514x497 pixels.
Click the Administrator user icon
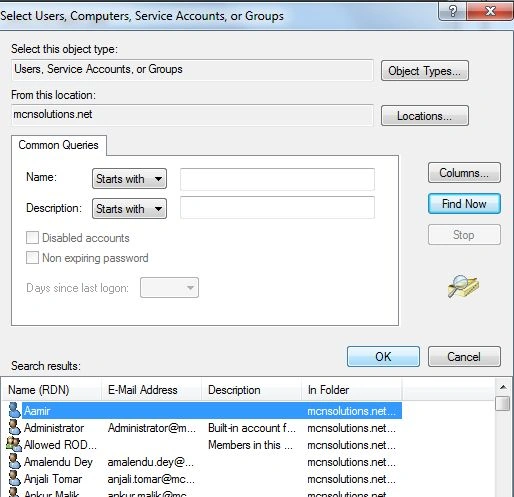point(14,428)
